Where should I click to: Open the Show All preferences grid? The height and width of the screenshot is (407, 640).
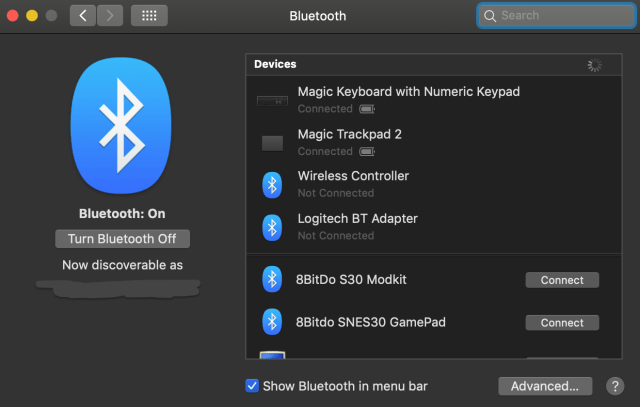click(x=149, y=16)
